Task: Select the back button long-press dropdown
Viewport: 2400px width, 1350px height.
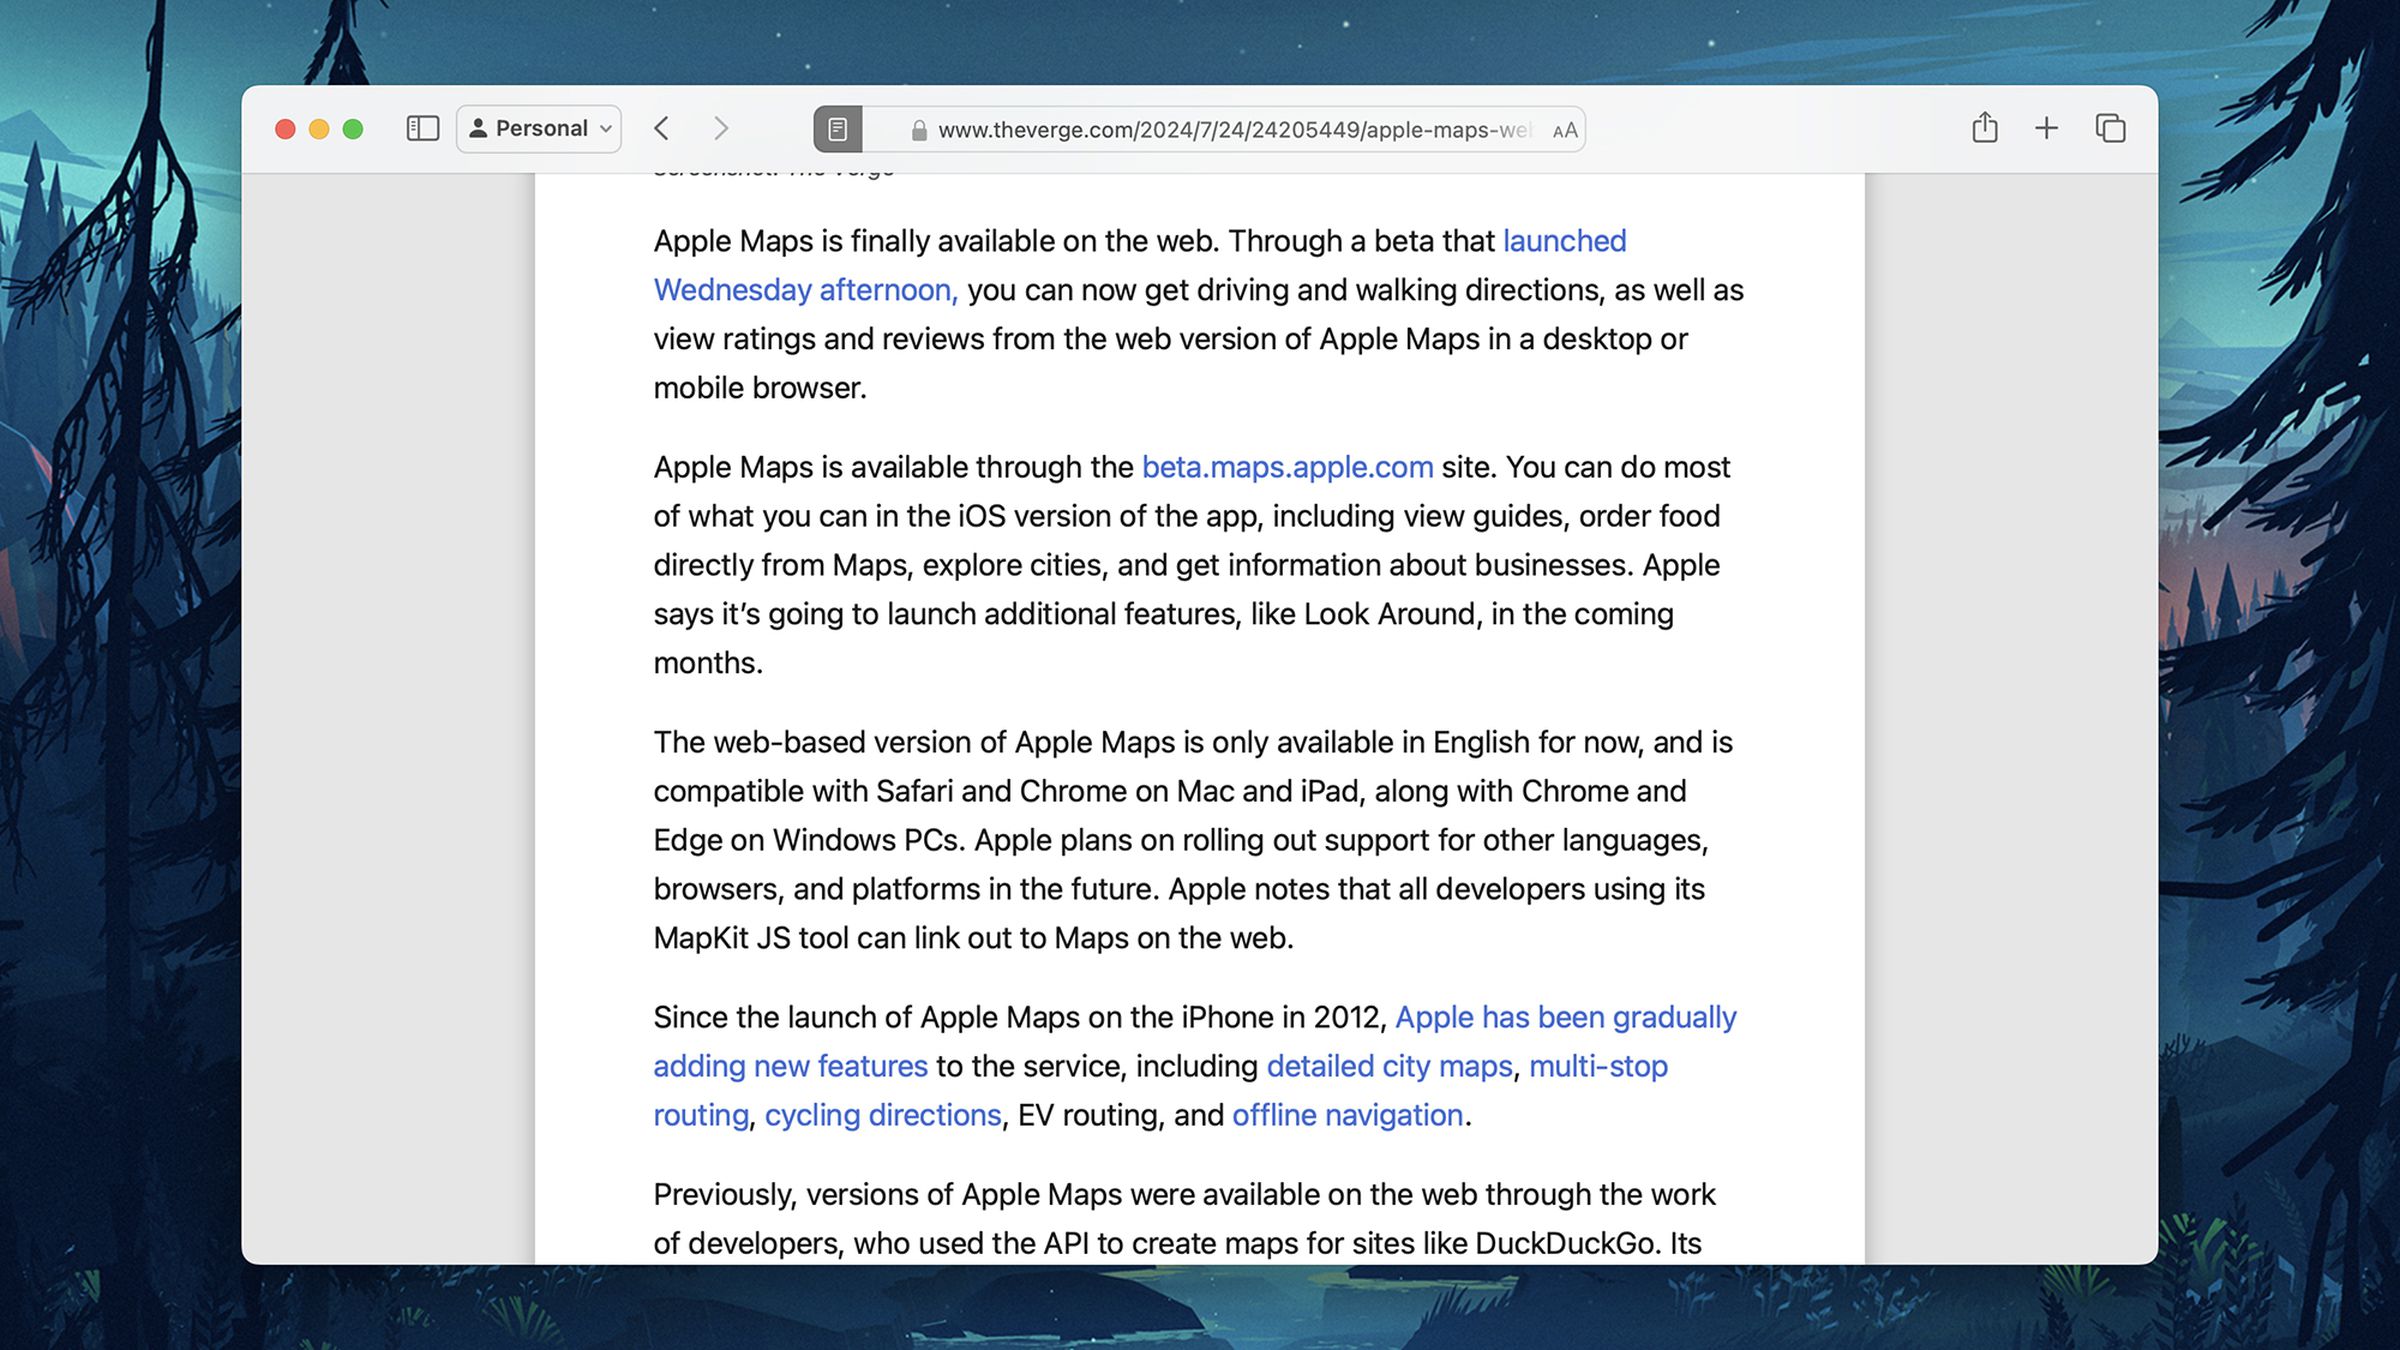Action: (x=659, y=129)
